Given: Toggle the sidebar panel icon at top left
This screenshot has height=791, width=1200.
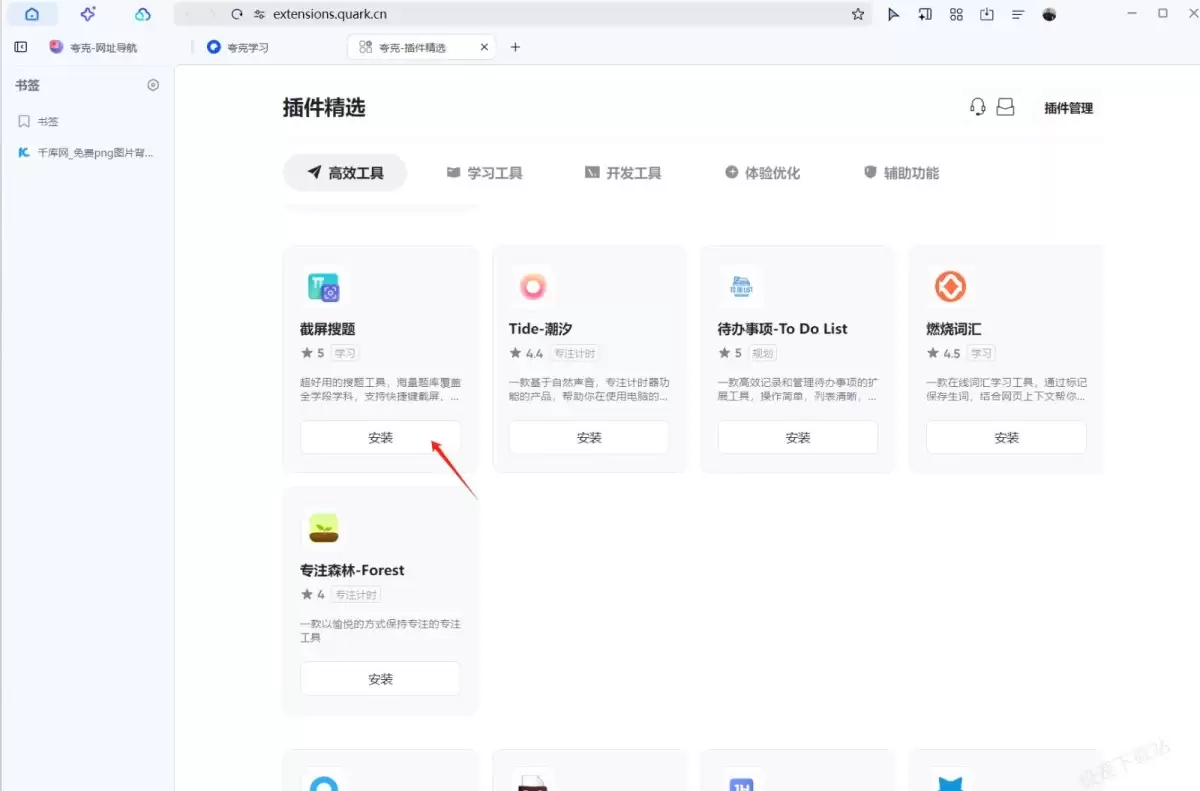Looking at the screenshot, I should coord(20,46).
